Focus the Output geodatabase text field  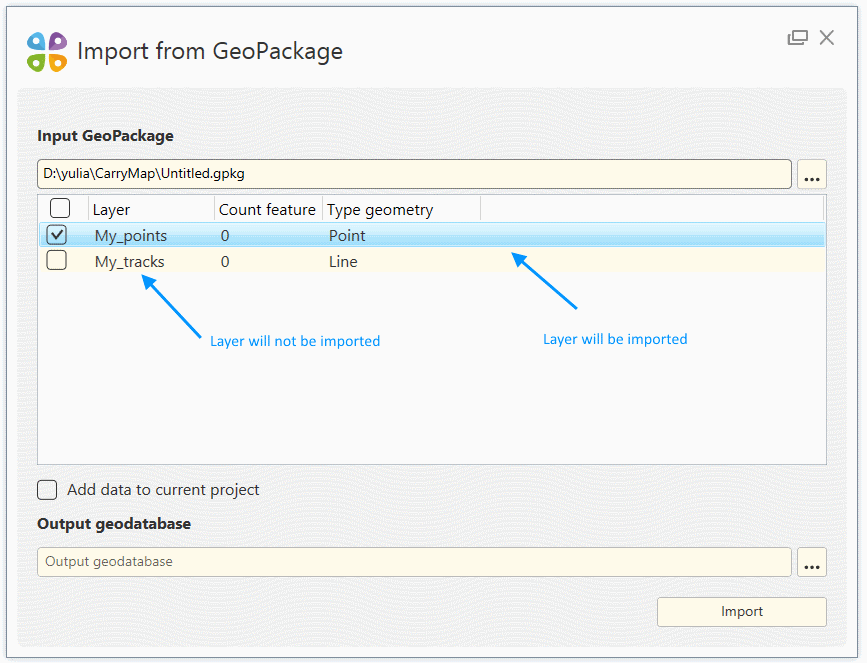click(x=414, y=562)
